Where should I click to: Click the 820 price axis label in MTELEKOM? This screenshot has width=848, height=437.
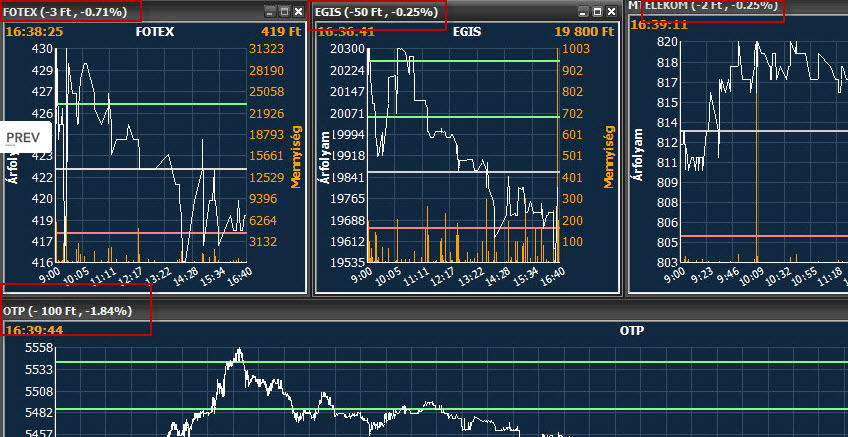pyautogui.click(x=665, y=43)
